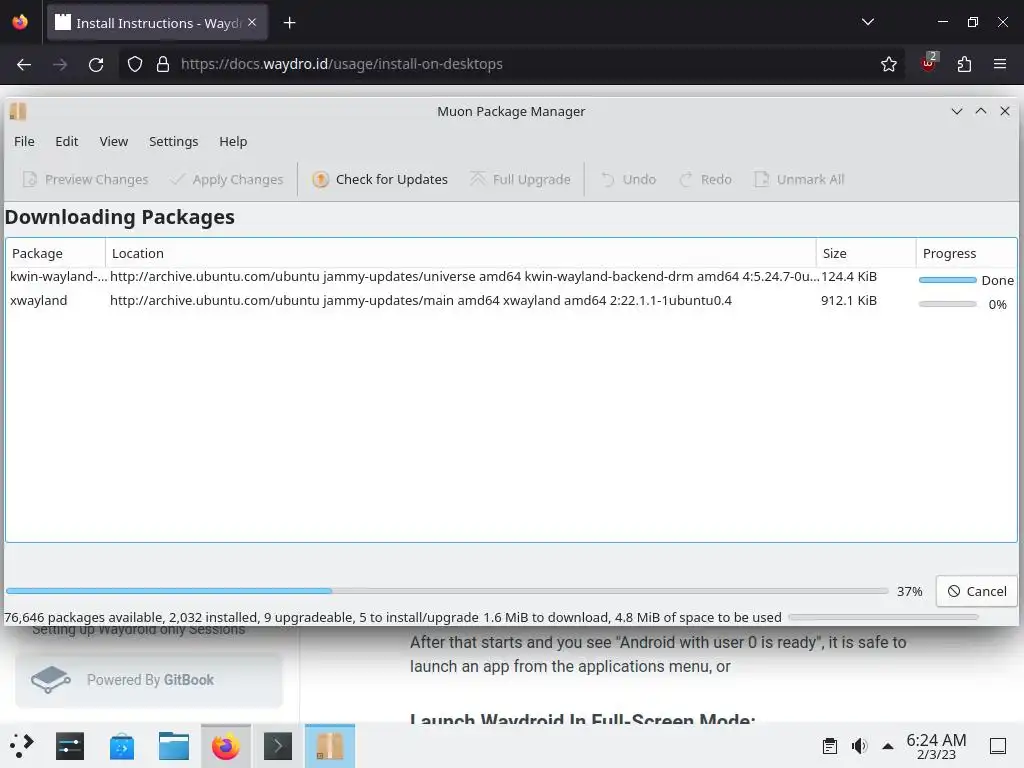Viewport: 1024px width, 768px height.
Task: Switch to Firefox in the taskbar
Action: point(226,746)
